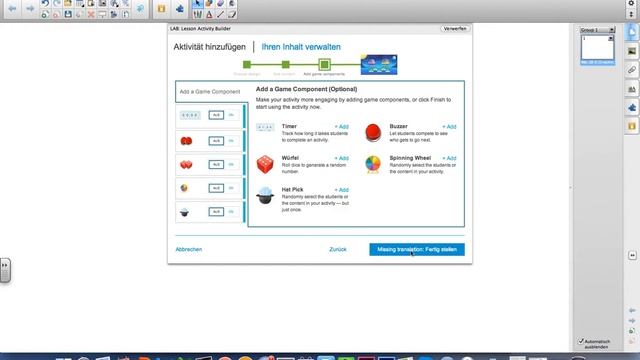Click the Hat Pick hat icon
The height and width of the screenshot is (360, 640).
(x=265, y=196)
